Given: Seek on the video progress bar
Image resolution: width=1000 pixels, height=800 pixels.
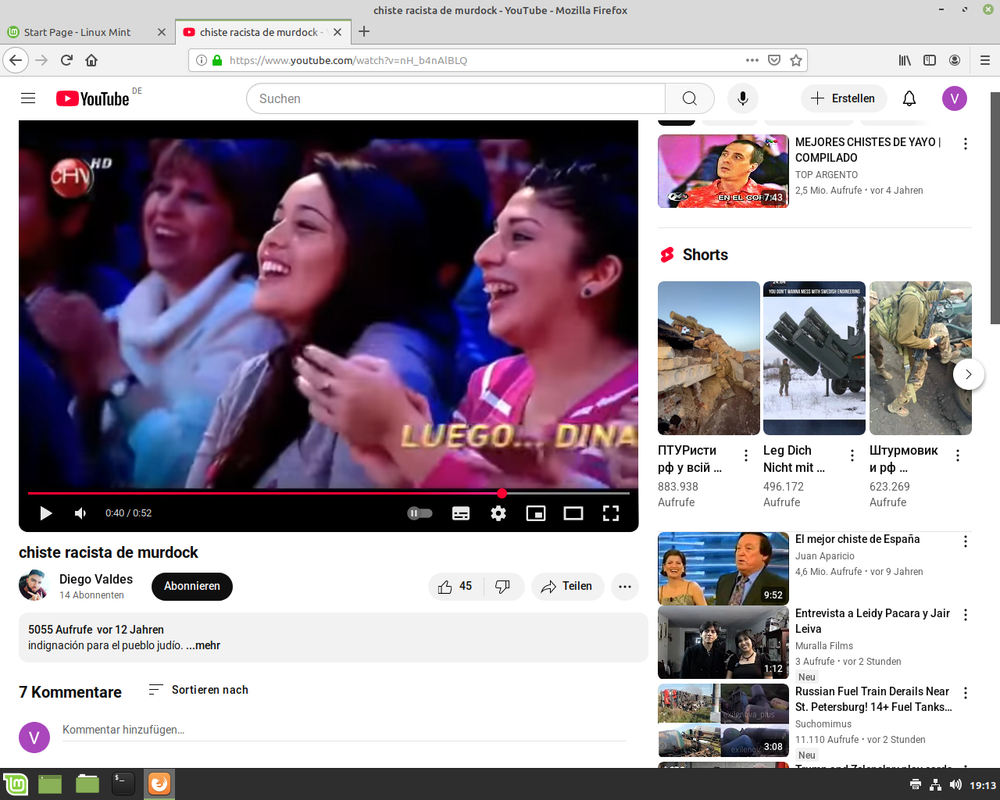Looking at the screenshot, I should [328, 493].
